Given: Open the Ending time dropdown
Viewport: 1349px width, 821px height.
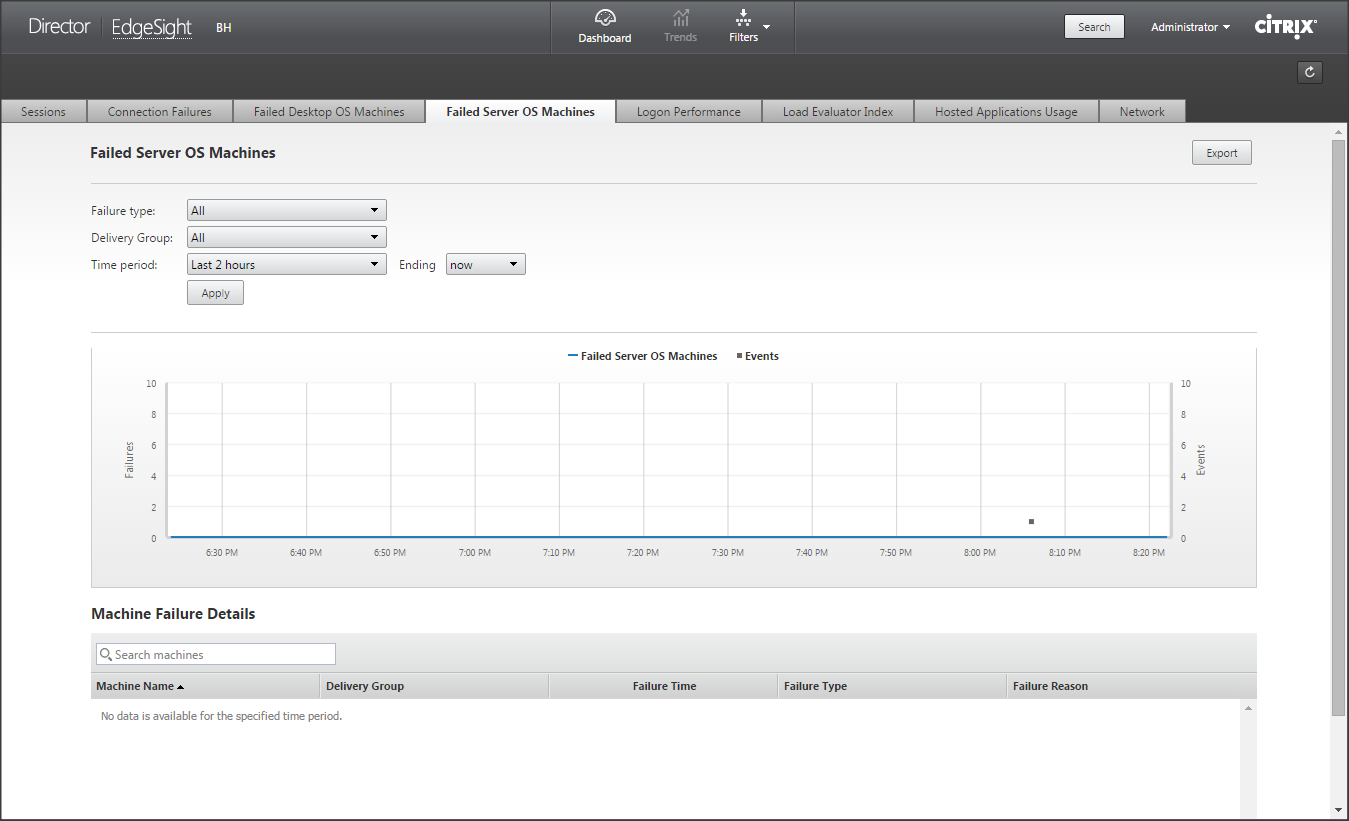Looking at the screenshot, I should pos(485,265).
